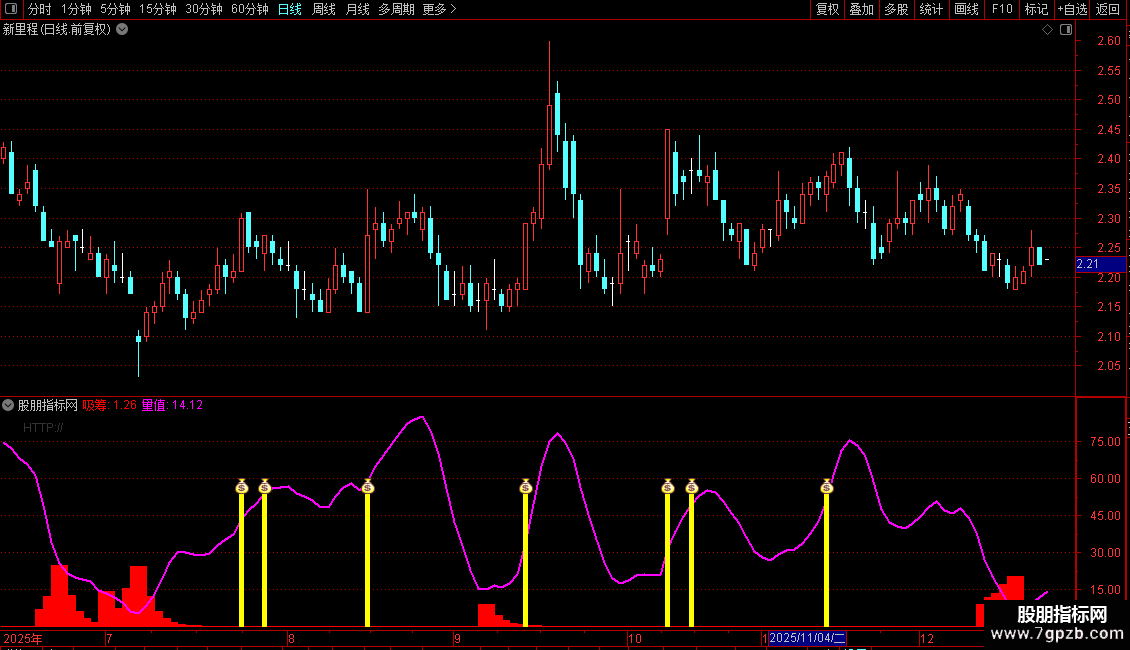The height and width of the screenshot is (650, 1130).
Task: Open the 多股 multi-stock view
Action: [x=896, y=9]
